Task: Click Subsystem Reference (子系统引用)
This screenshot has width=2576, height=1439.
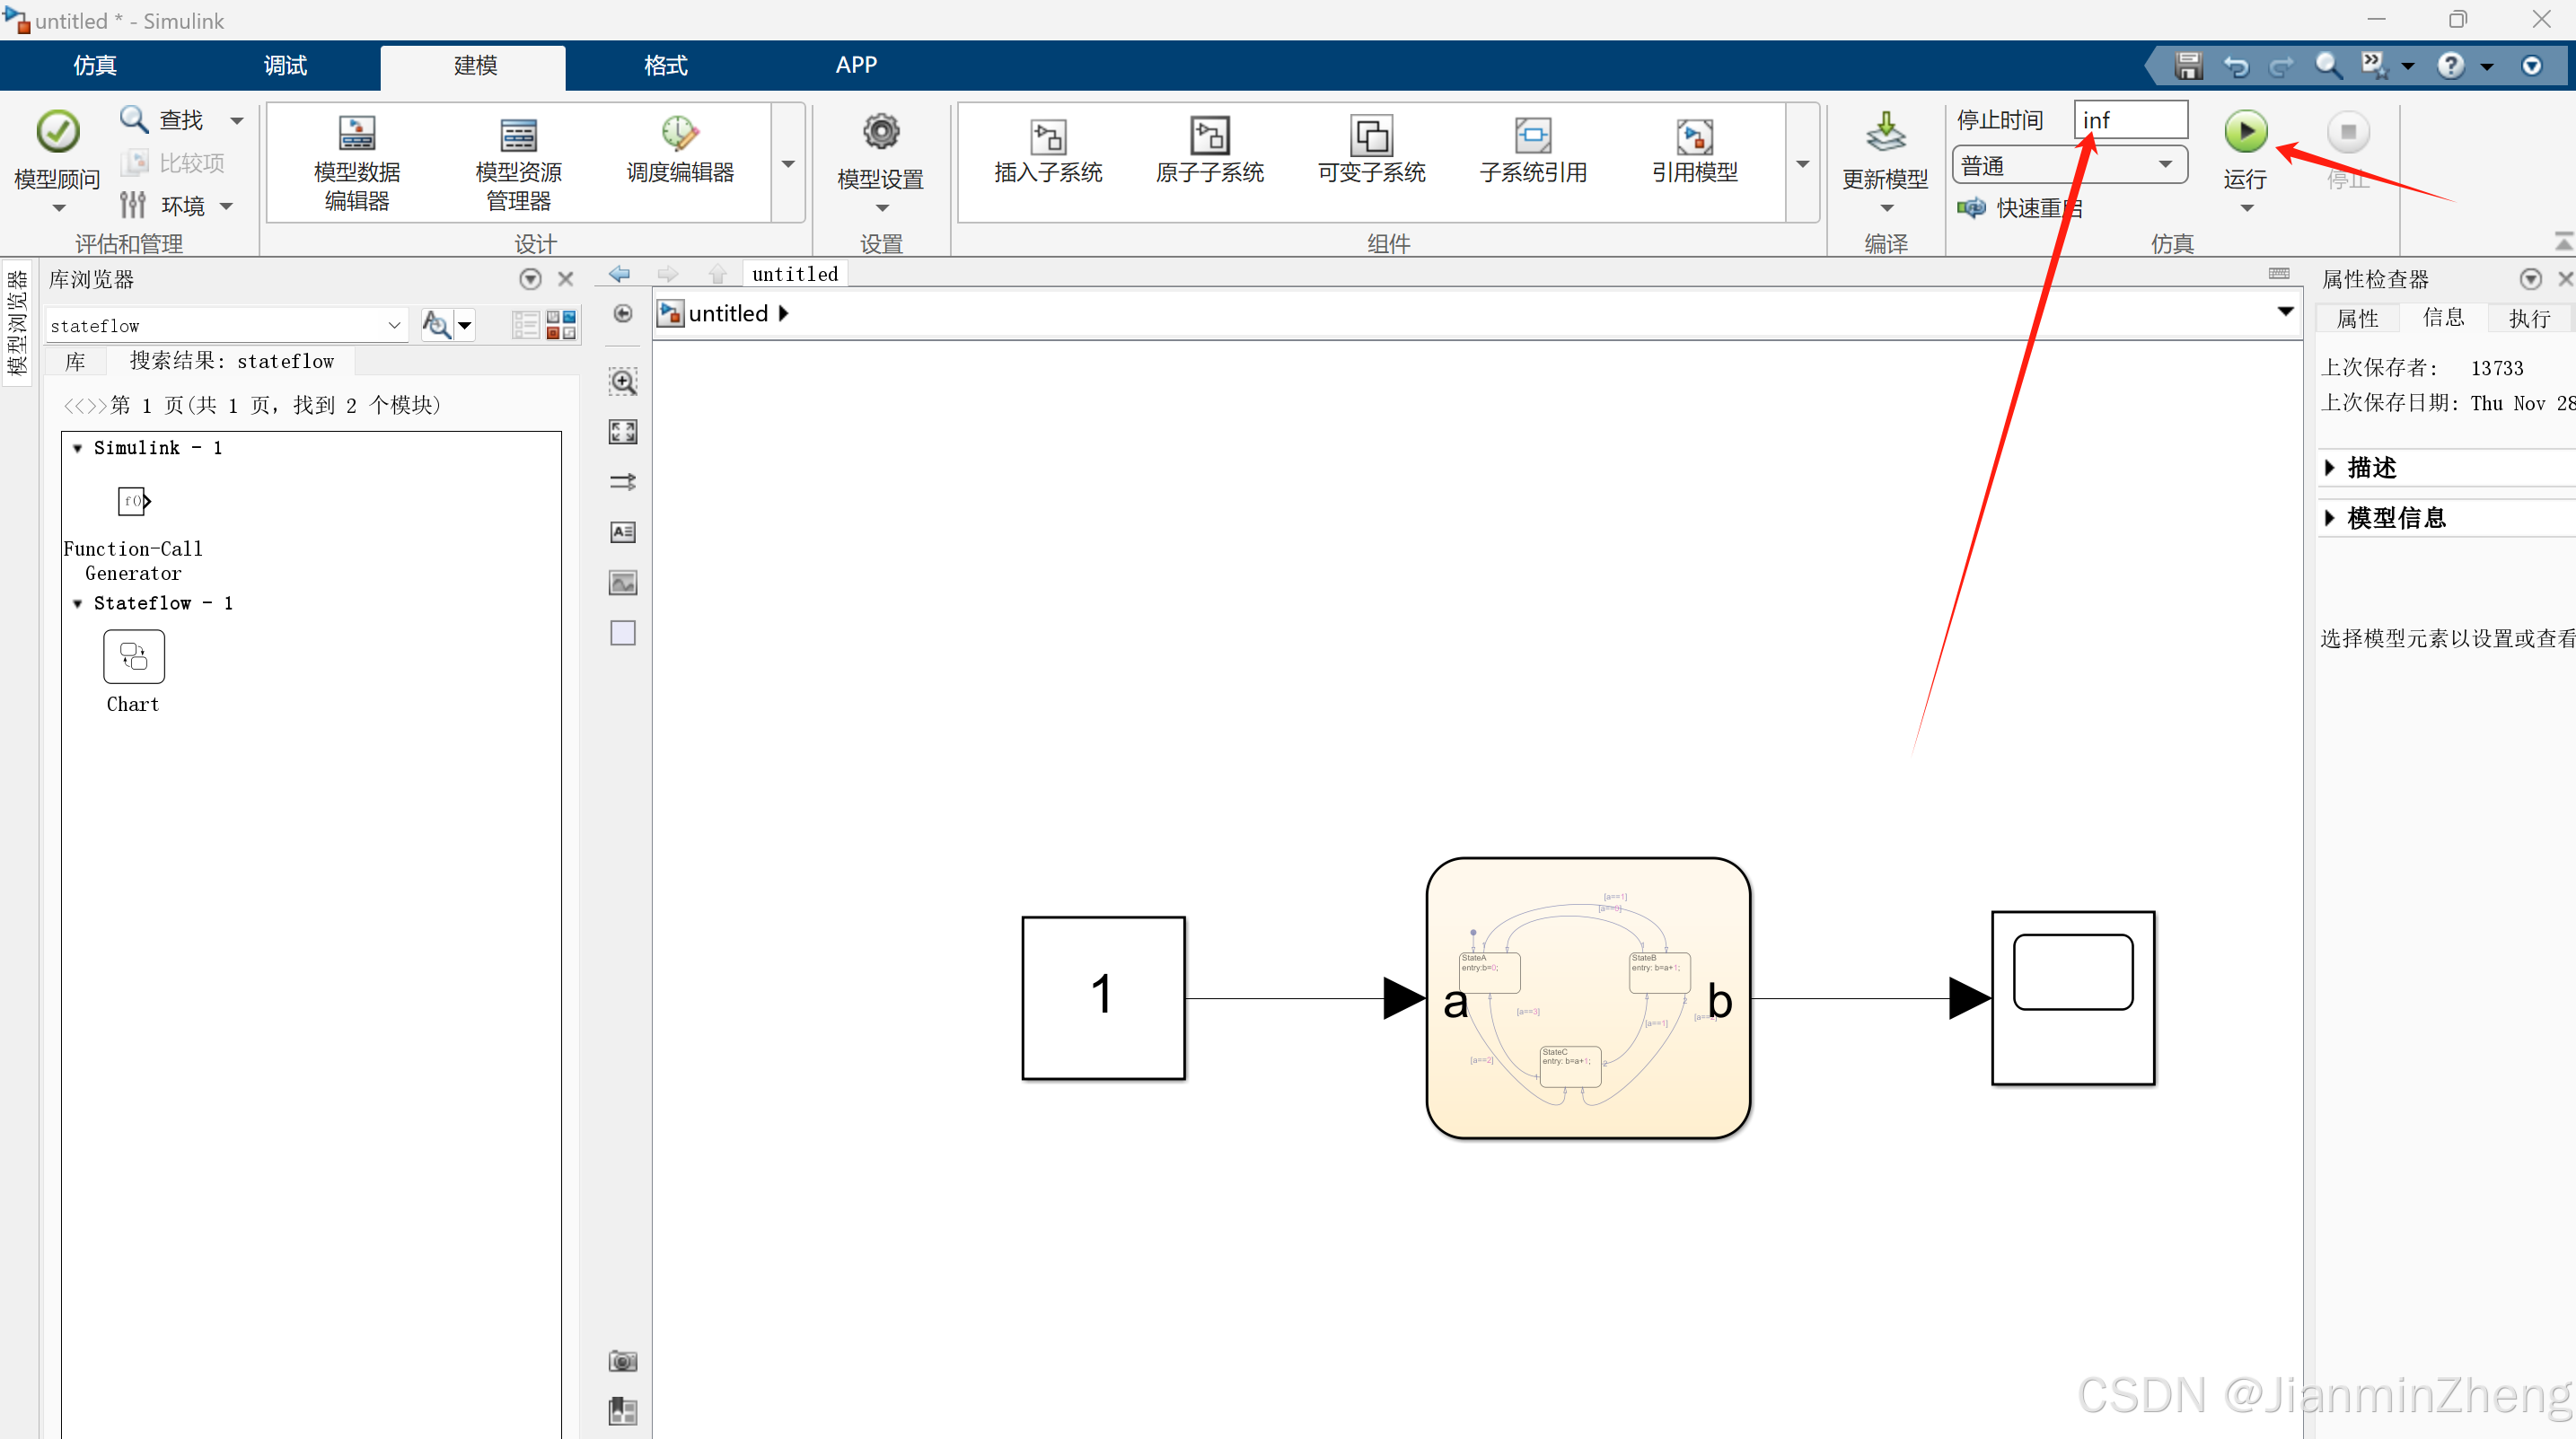Action: coord(1533,150)
